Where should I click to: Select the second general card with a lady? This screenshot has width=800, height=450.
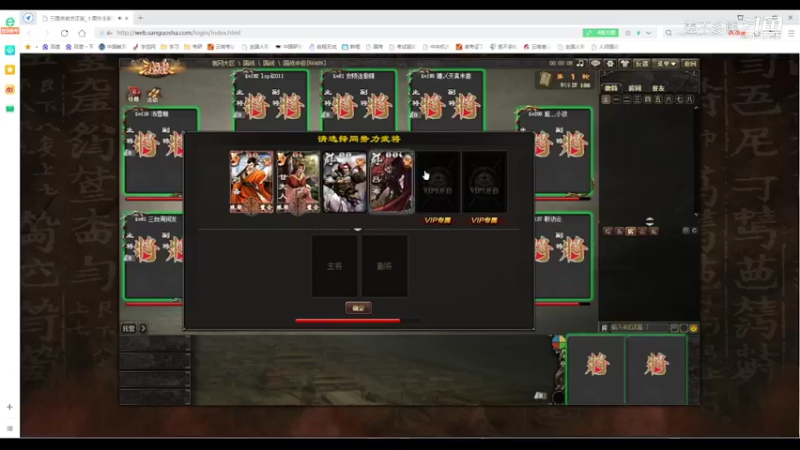click(x=298, y=182)
